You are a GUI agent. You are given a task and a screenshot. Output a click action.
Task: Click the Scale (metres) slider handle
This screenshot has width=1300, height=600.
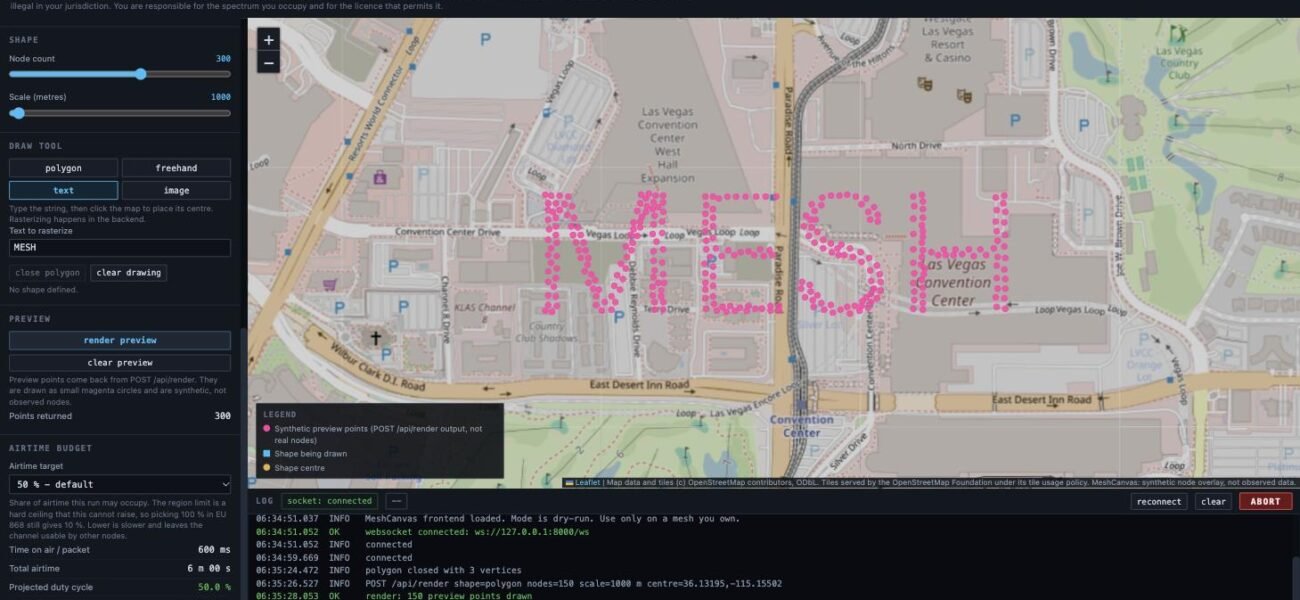point(18,113)
